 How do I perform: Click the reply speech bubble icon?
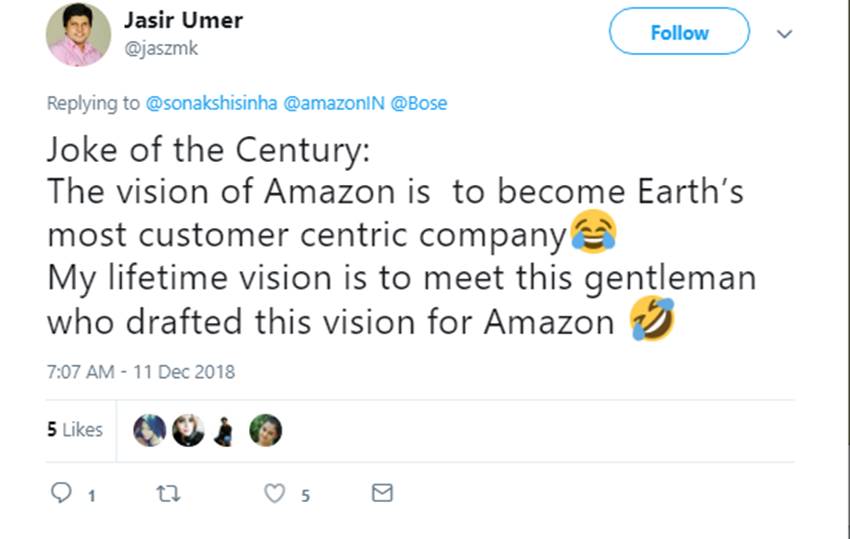click(x=62, y=493)
